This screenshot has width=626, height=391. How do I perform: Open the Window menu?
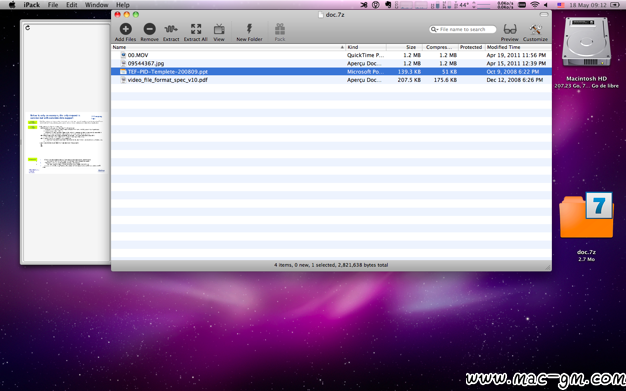click(x=96, y=5)
